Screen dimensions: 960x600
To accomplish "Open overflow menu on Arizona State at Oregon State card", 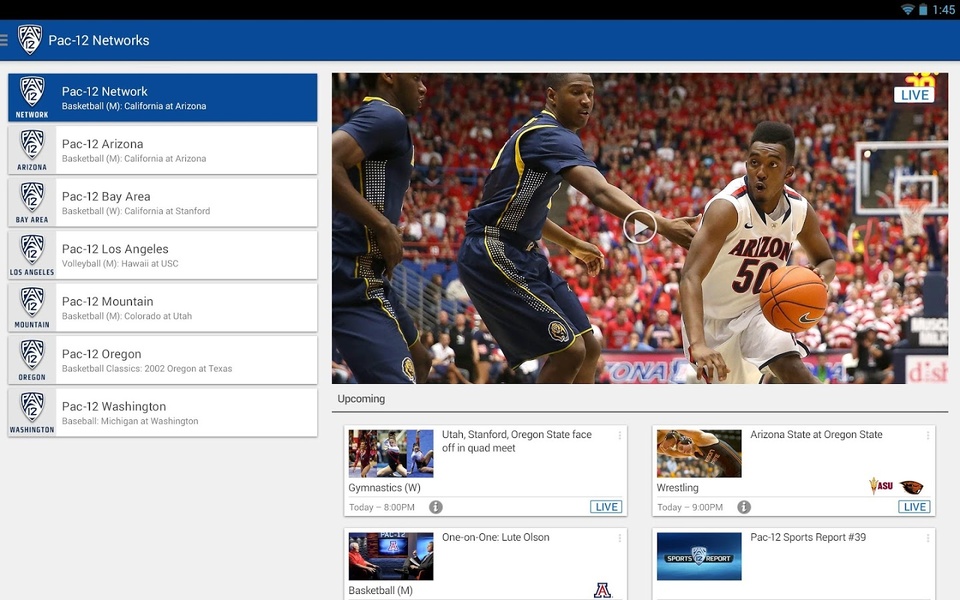I will tap(928, 435).
